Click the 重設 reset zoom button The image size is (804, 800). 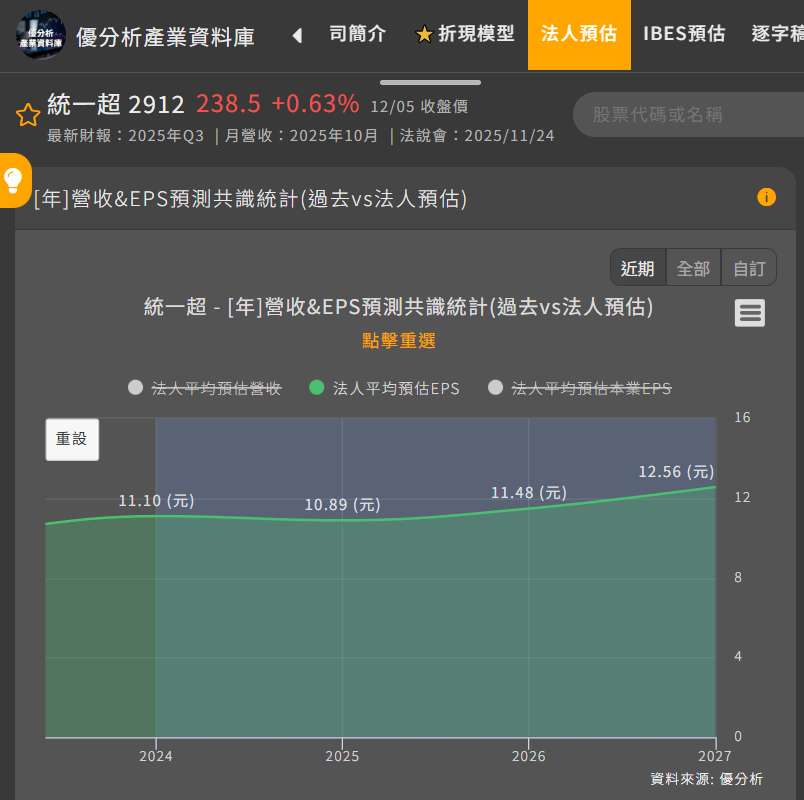point(72,439)
